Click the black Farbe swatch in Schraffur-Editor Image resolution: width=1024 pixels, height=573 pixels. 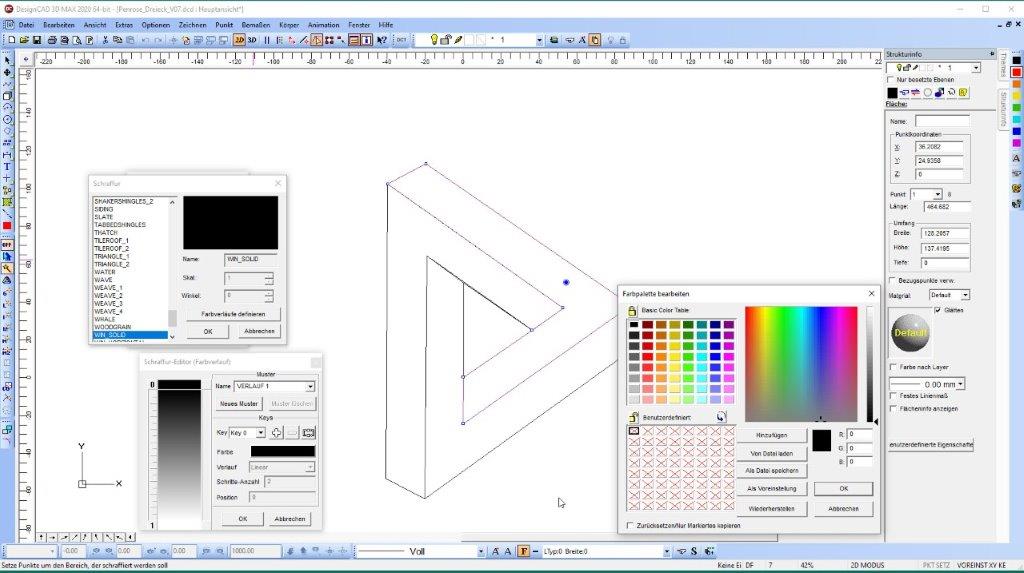pyautogui.click(x=283, y=451)
